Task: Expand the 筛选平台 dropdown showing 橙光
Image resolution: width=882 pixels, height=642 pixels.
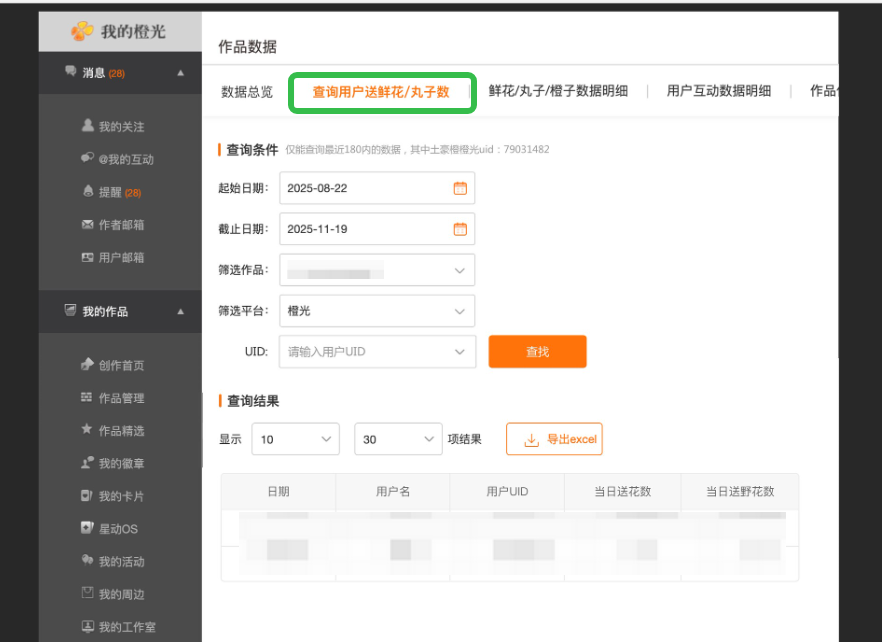Action: coord(459,311)
